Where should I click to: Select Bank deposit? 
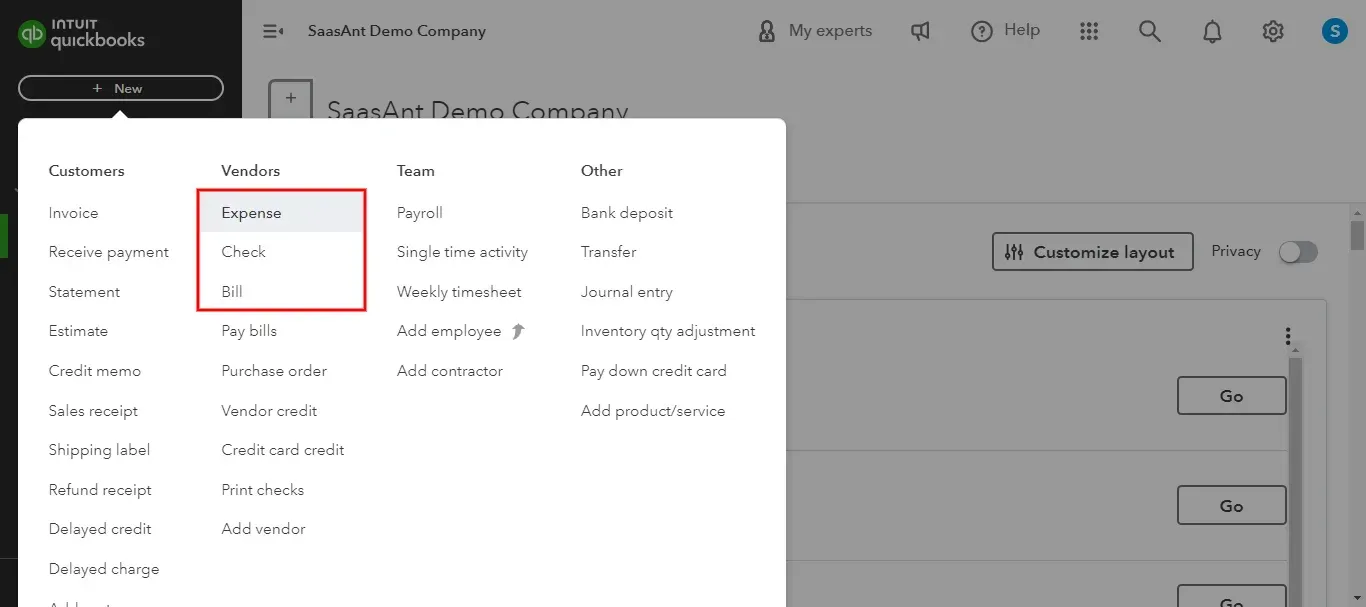[x=627, y=213]
